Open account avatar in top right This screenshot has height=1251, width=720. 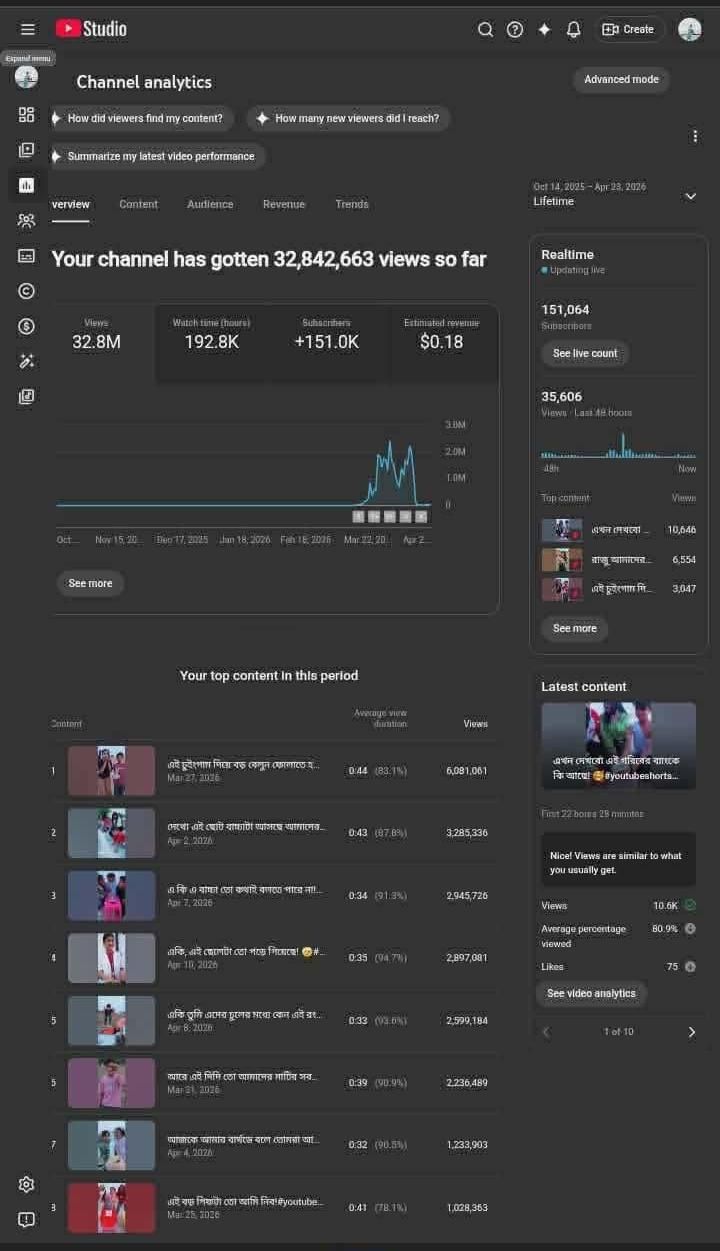pos(690,29)
